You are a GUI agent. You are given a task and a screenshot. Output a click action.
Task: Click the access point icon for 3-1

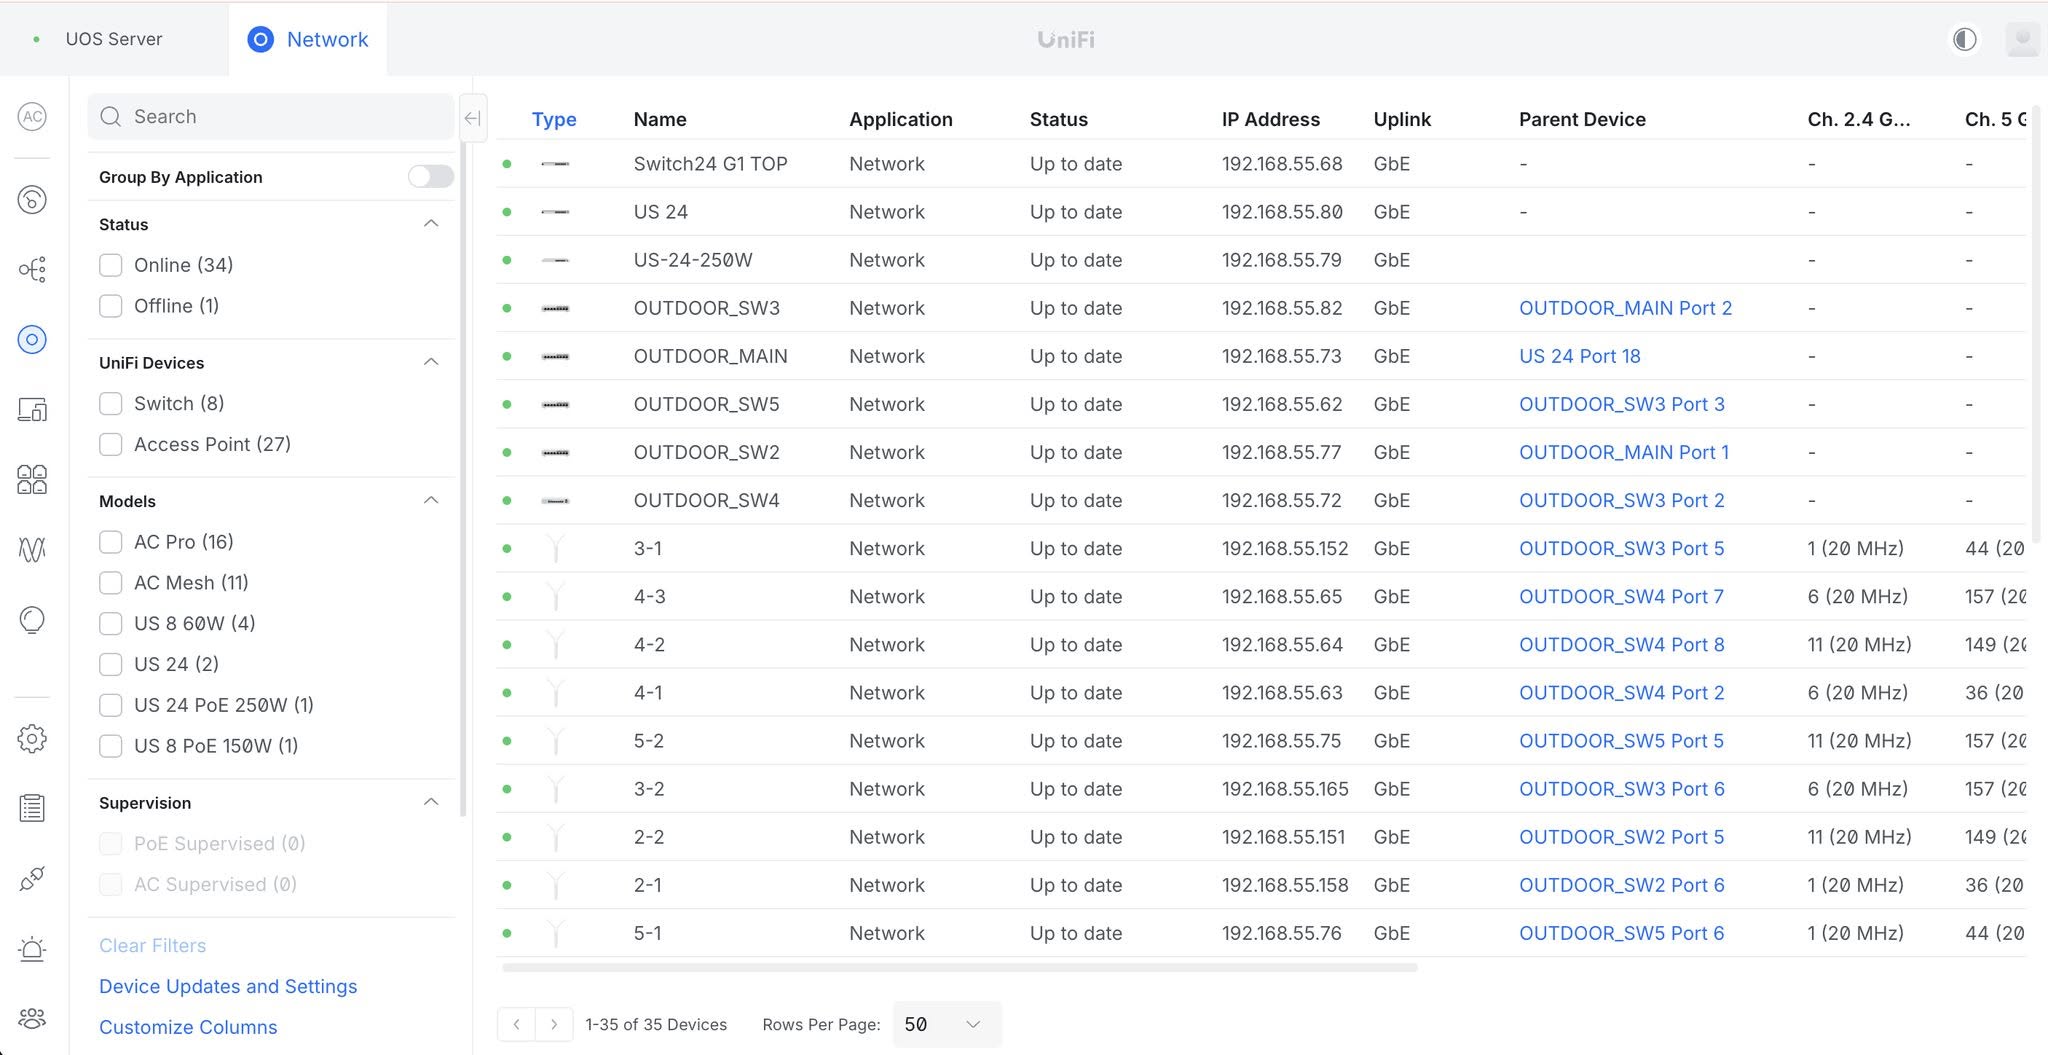point(555,548)
